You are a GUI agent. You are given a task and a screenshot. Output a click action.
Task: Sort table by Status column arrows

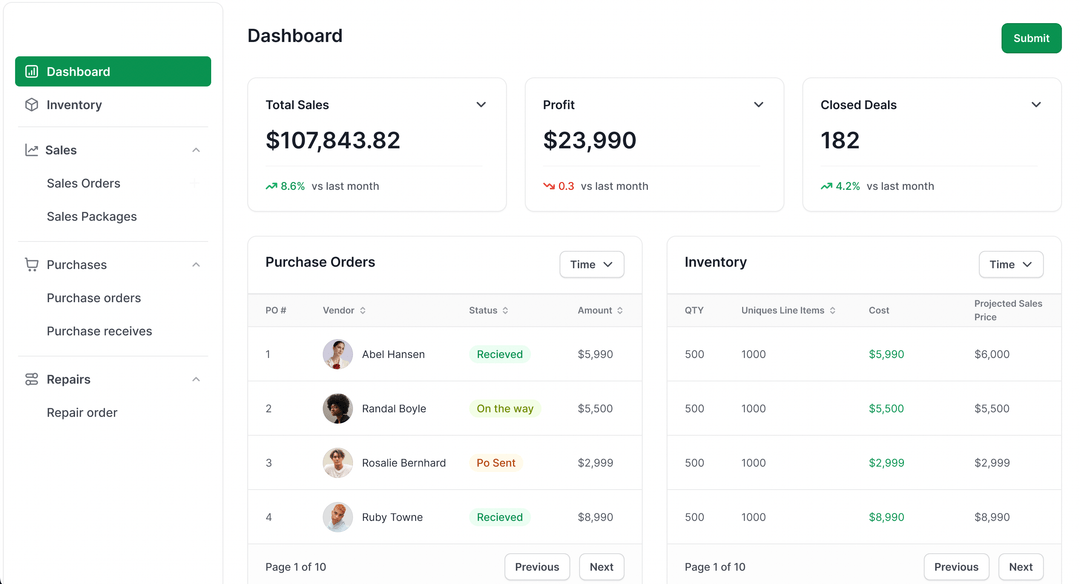pos(505,311)
